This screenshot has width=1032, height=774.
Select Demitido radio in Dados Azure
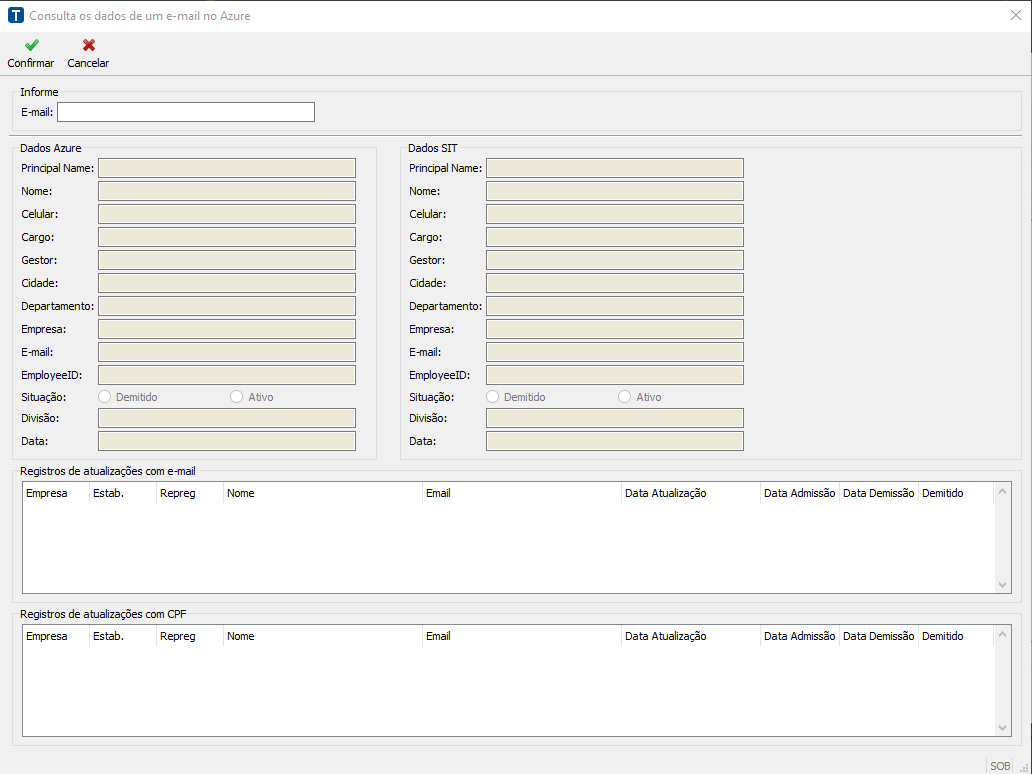[105, 397]
